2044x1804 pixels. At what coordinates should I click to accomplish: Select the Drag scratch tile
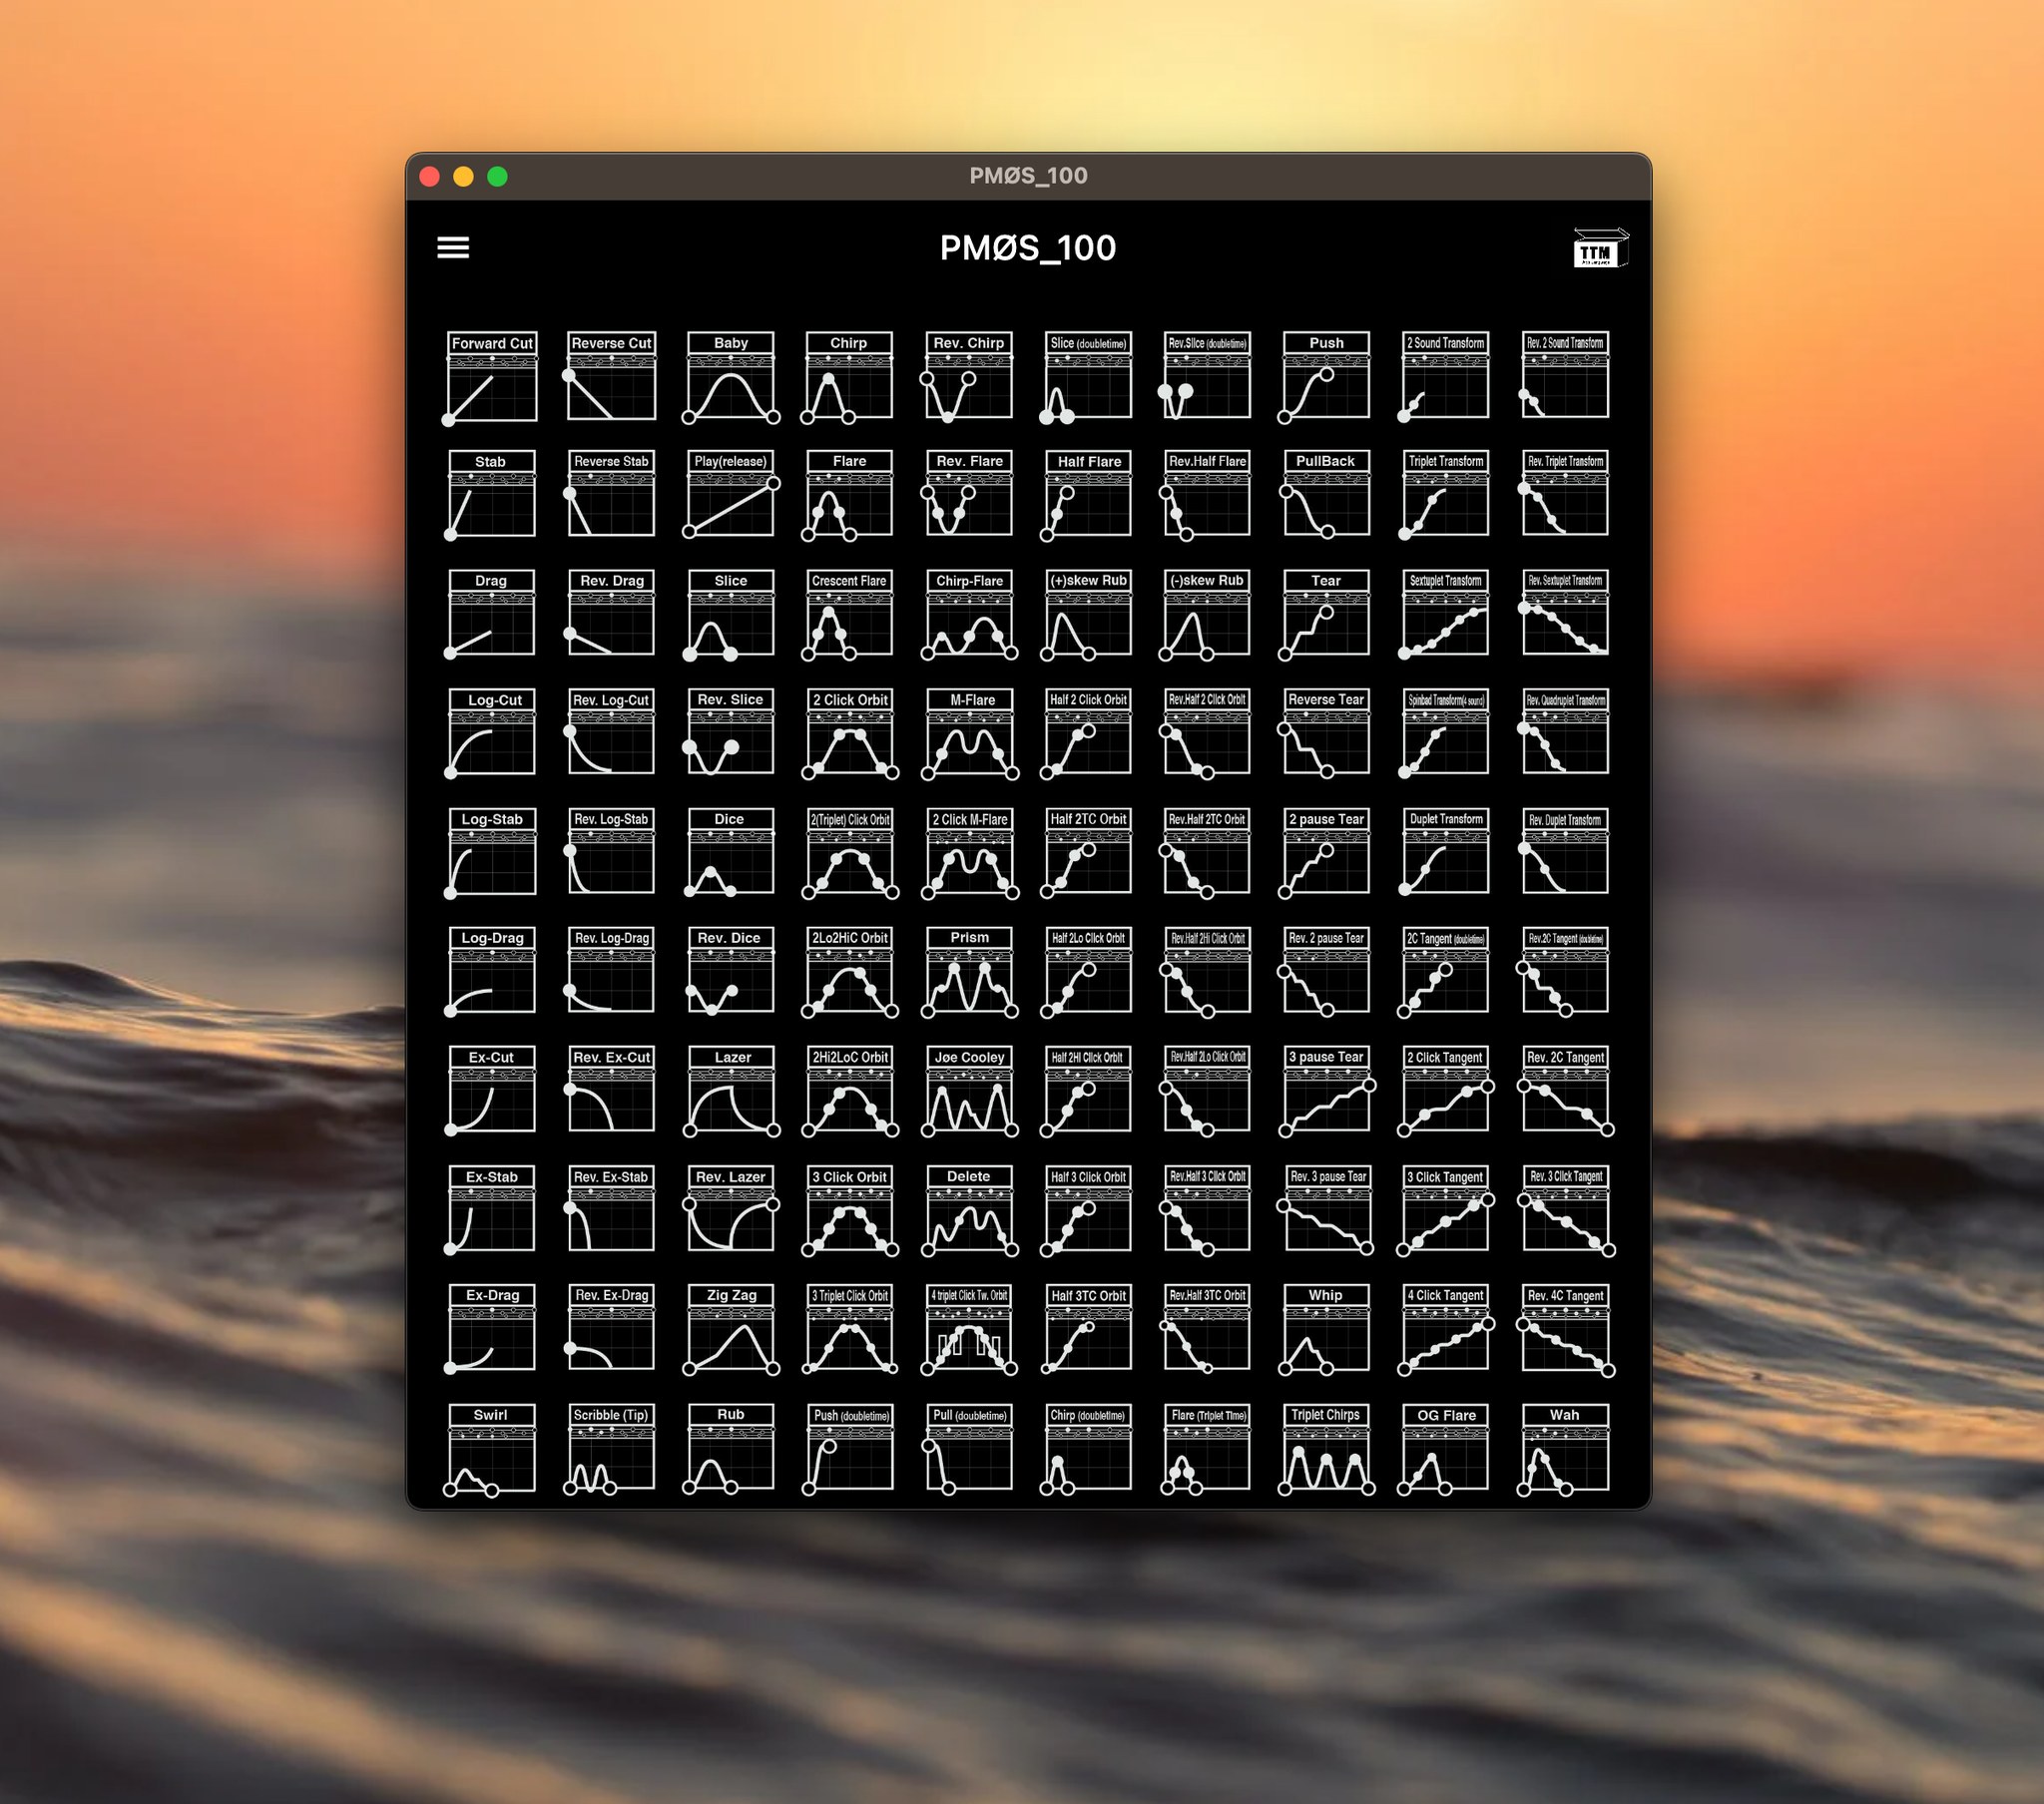point(491,614)
